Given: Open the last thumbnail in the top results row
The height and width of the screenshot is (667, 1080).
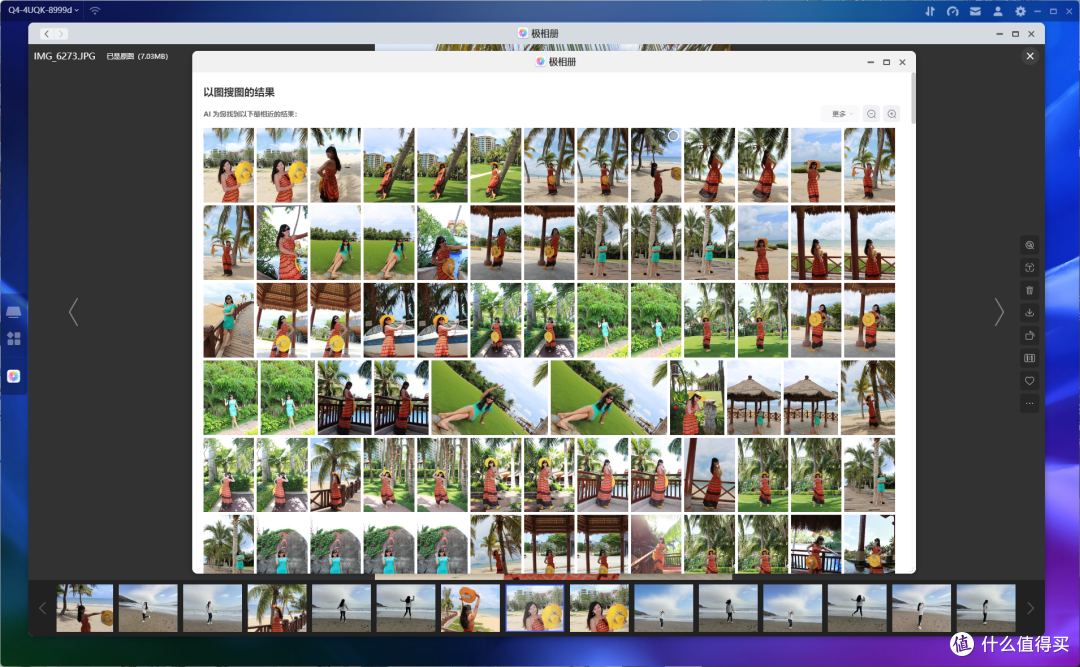Looking at the screenshot, I should coord(869,165).
